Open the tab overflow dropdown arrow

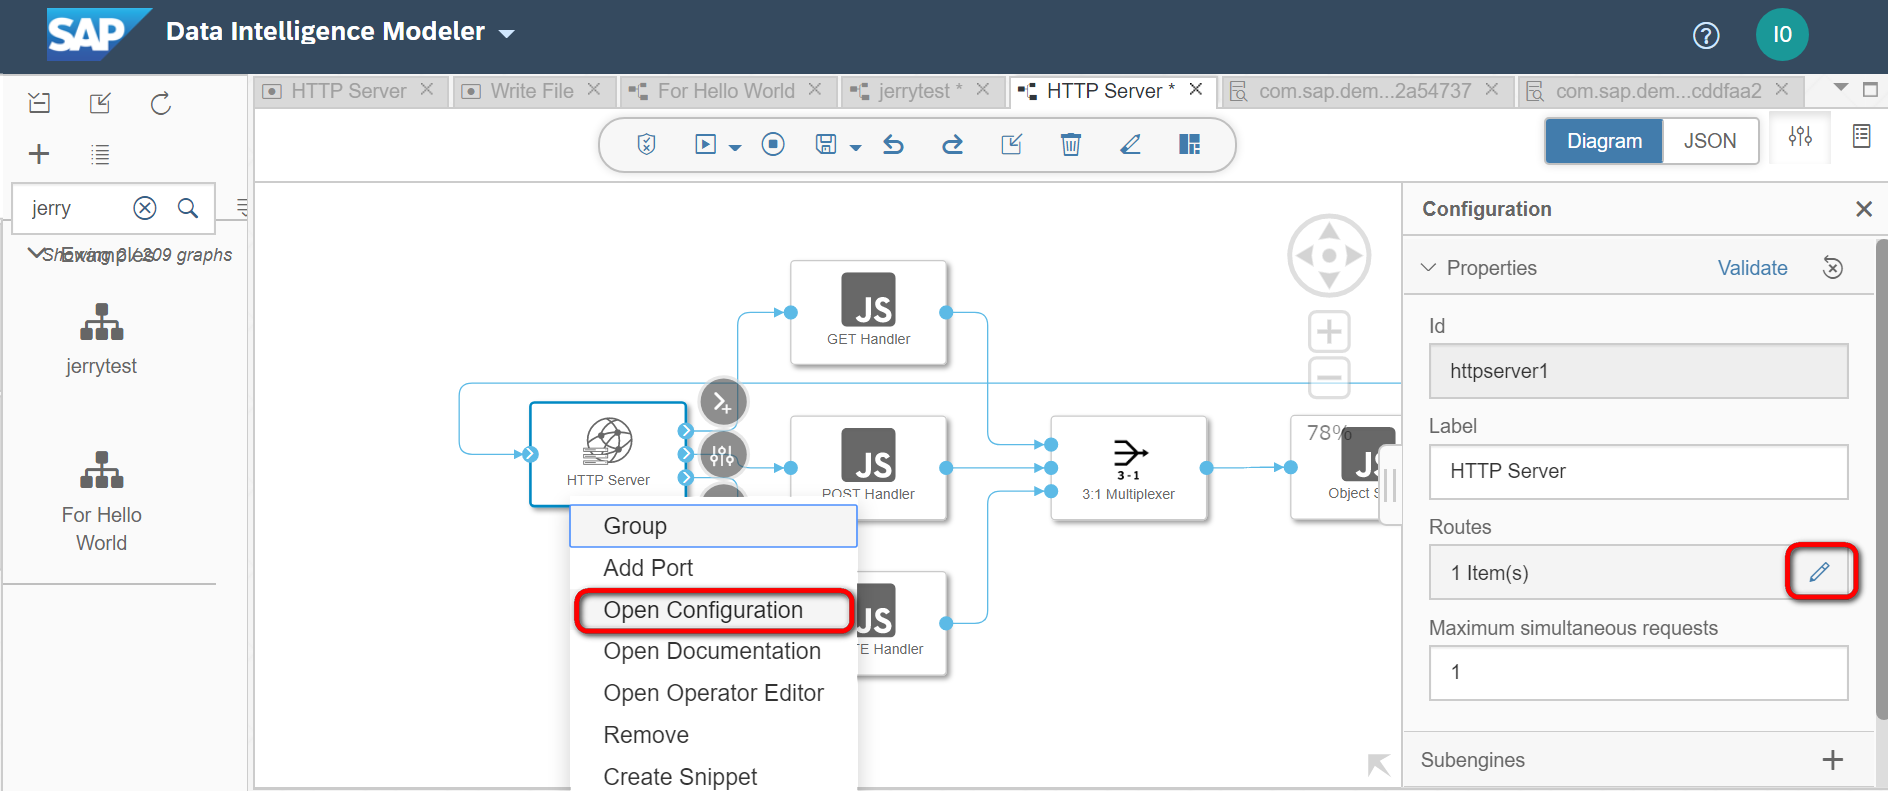[1841, 88]
